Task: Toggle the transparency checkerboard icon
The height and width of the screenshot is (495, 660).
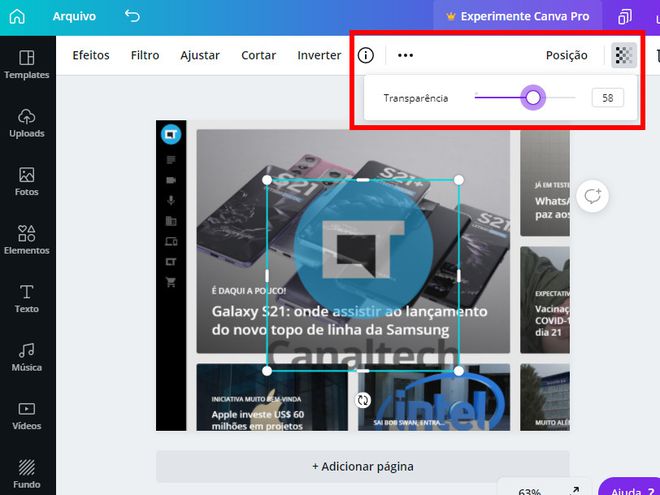Action: click(624, 55)
